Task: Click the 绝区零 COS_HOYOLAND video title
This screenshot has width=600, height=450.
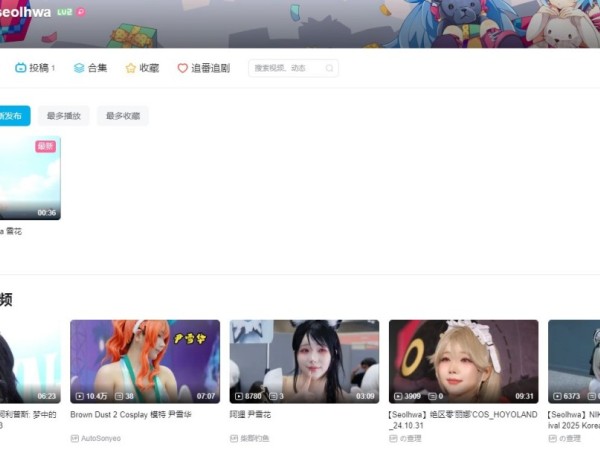Action: pos(463,420)
